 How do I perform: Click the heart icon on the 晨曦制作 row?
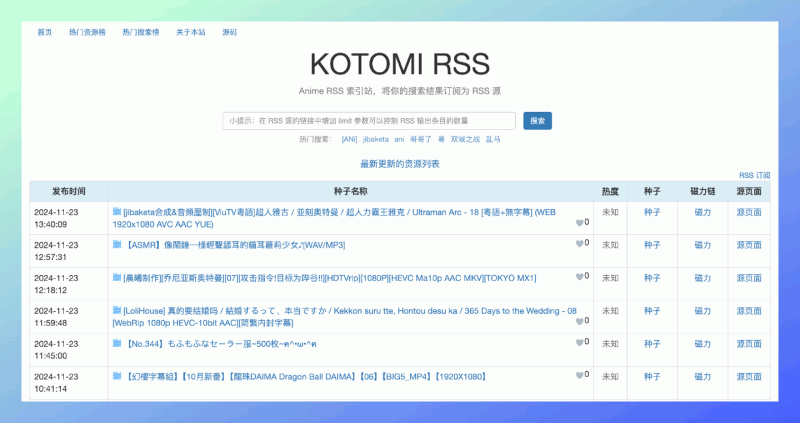click(x=580, y=277)
